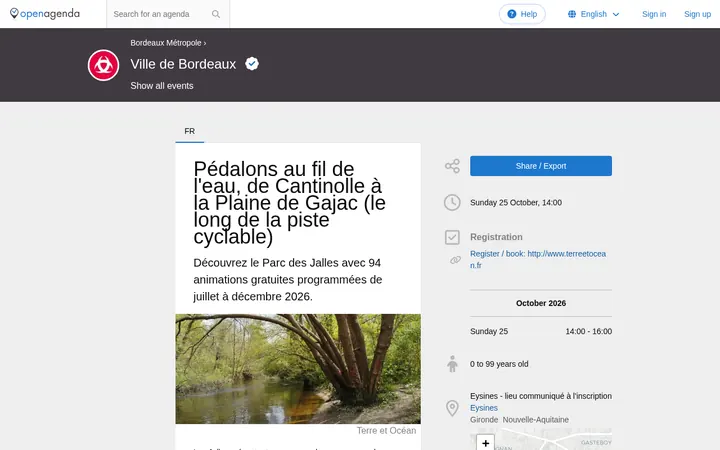Zoom in the map with plus button
Viewport: 720px width, 450px height.
click(x=485, y=443)
